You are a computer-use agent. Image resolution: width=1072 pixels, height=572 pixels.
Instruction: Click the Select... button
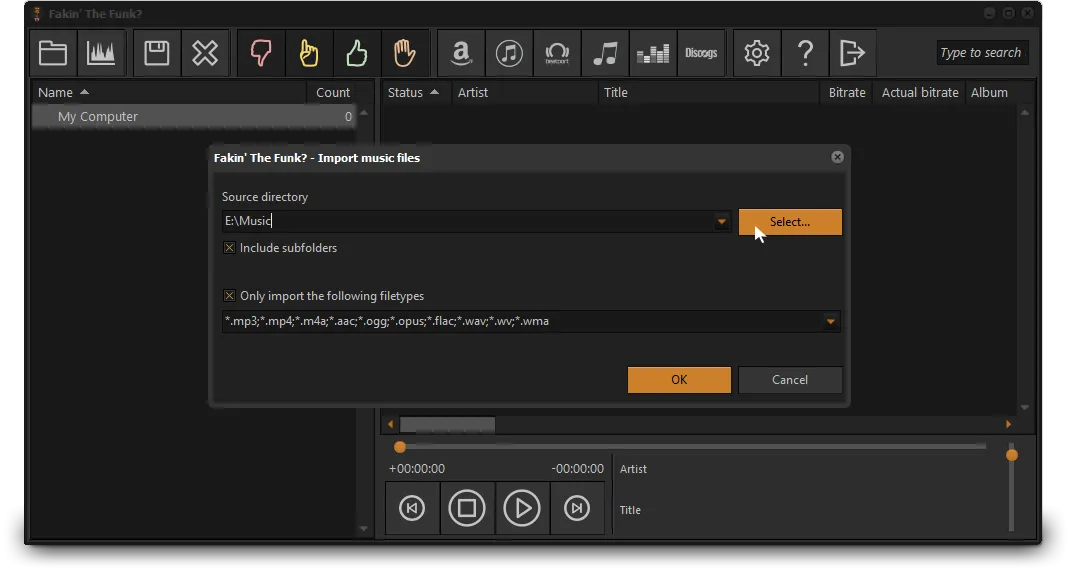pyautogui.click(x=790, y=222)
